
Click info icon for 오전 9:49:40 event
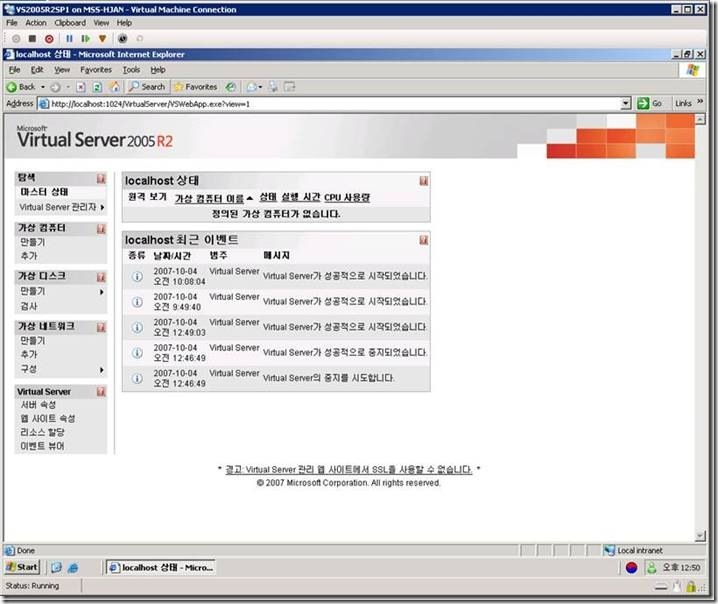pos(137,302)
